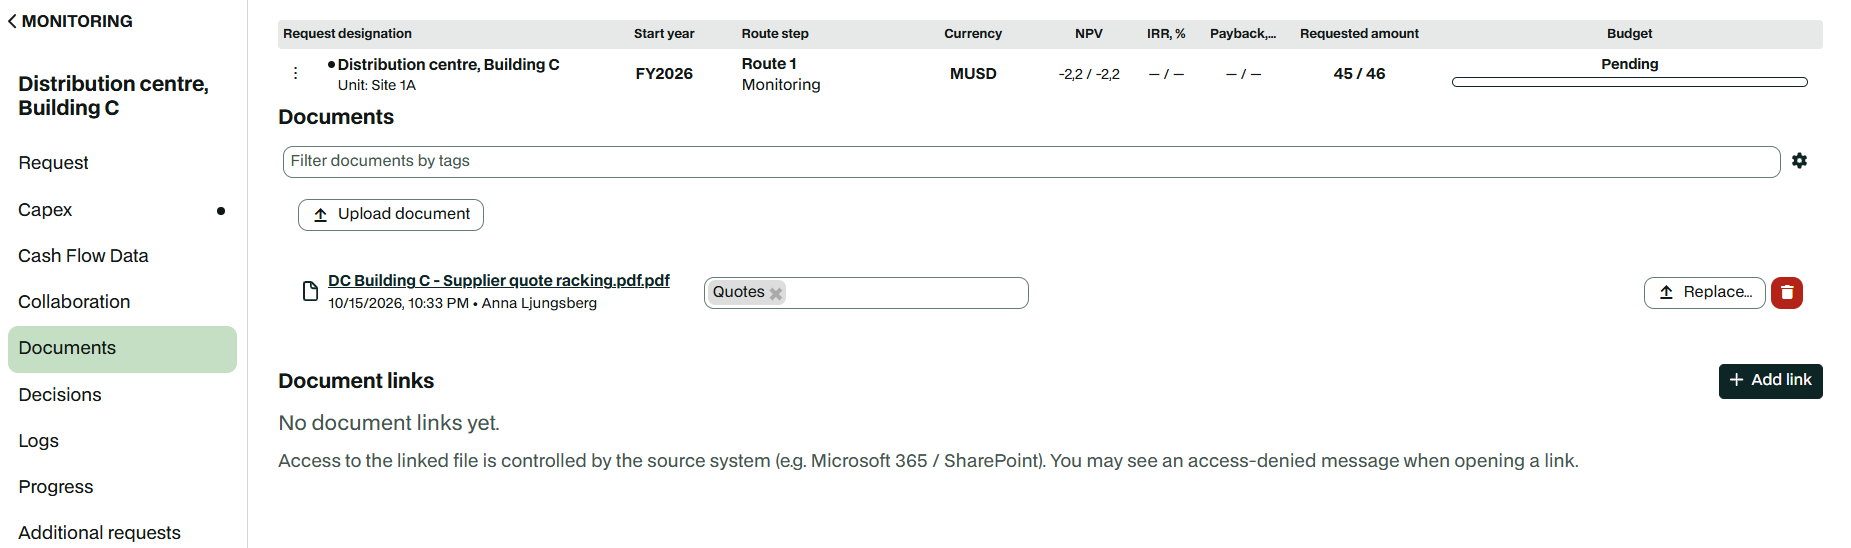The height and width of the screenshot is (548, 1851).
Task: Click the FY2026 start year value
Action: pos(664,74)
